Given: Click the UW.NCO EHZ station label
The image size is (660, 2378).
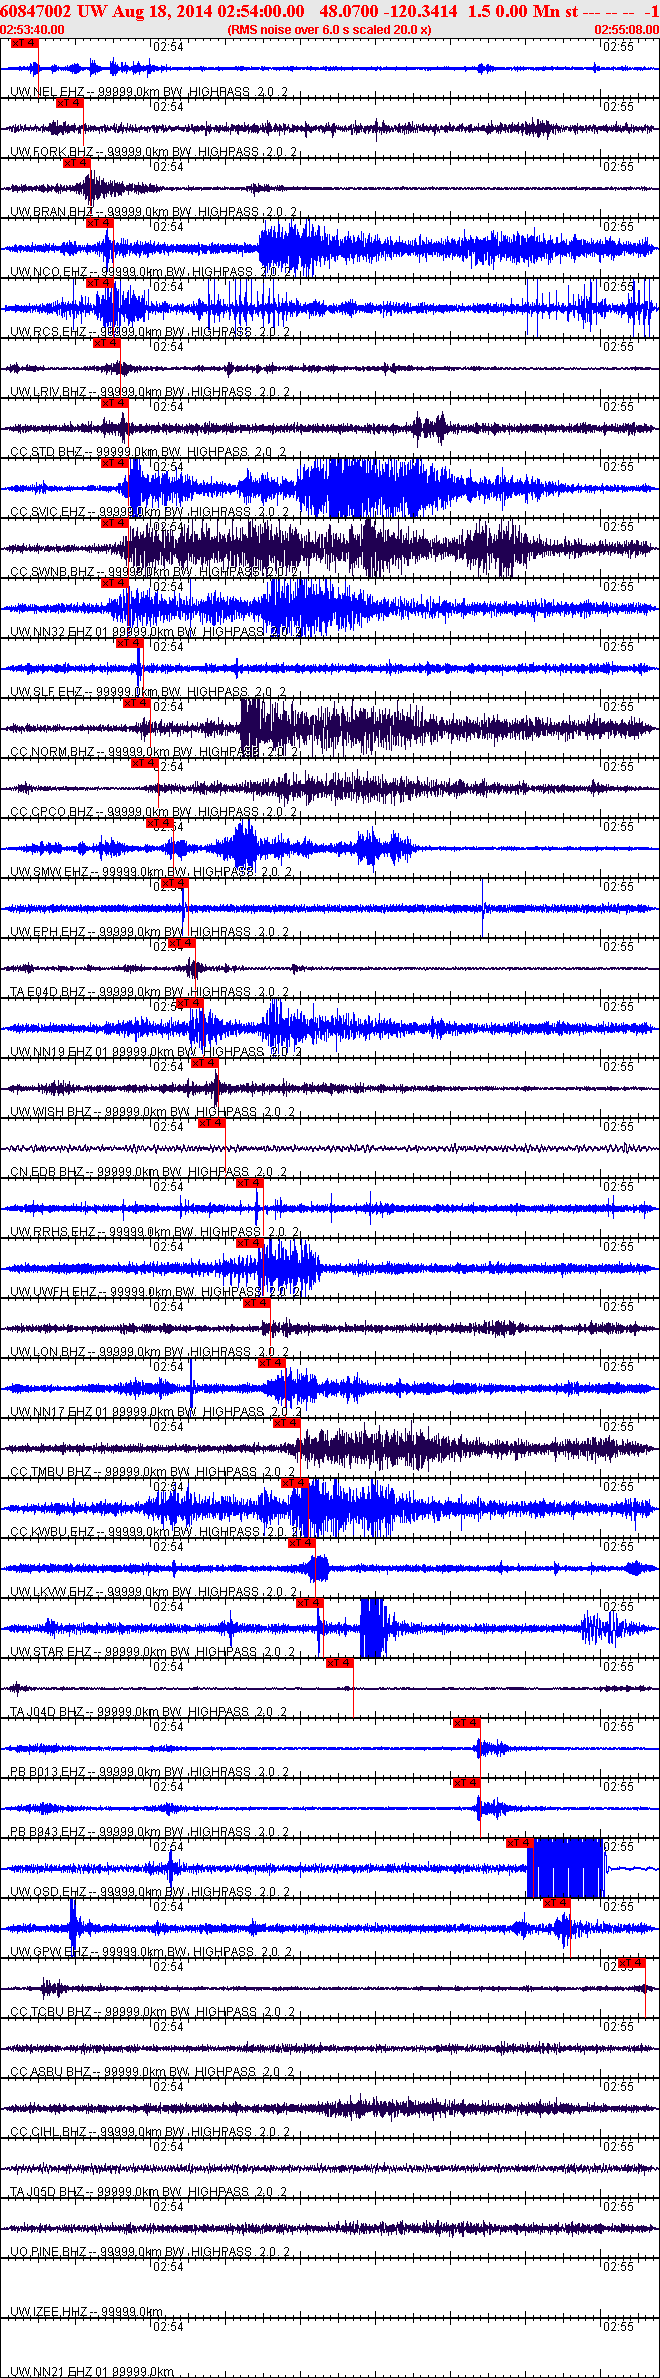Looking at the screenshot, I should coord(48,272).
